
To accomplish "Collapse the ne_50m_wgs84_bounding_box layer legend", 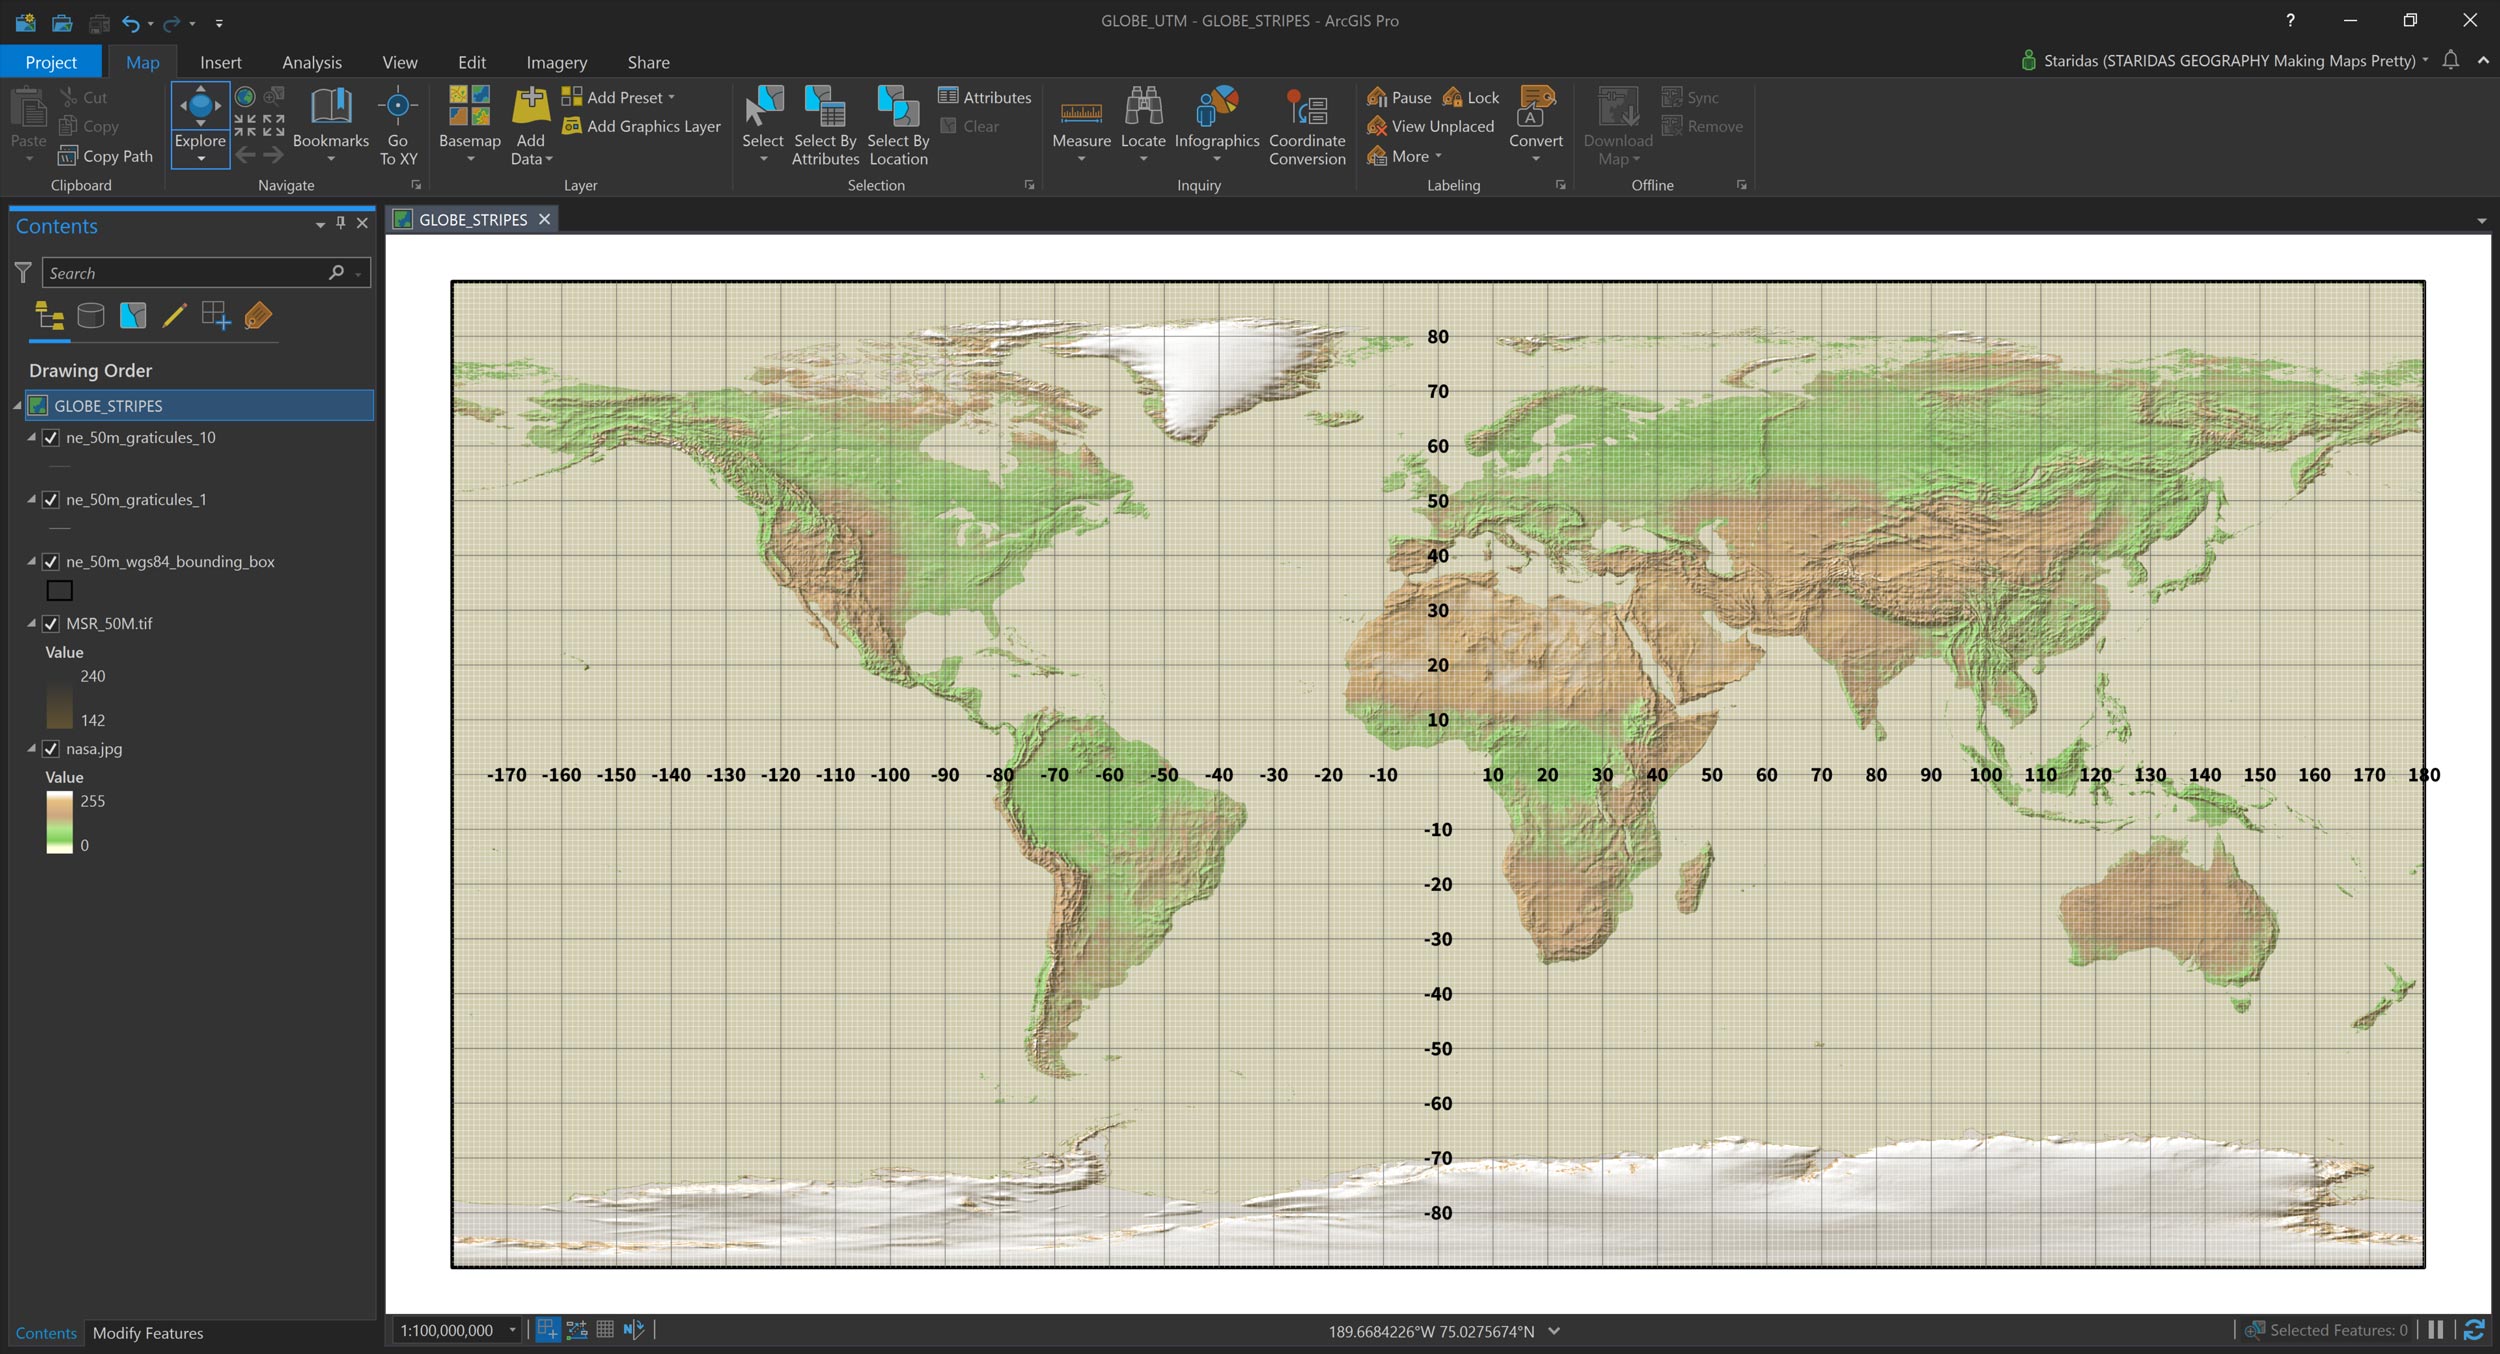I will tap(31, 562).
